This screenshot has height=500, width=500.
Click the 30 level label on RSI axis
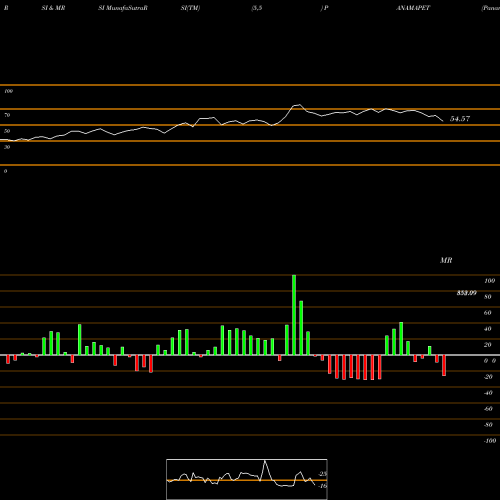click(x=7, y=147)
